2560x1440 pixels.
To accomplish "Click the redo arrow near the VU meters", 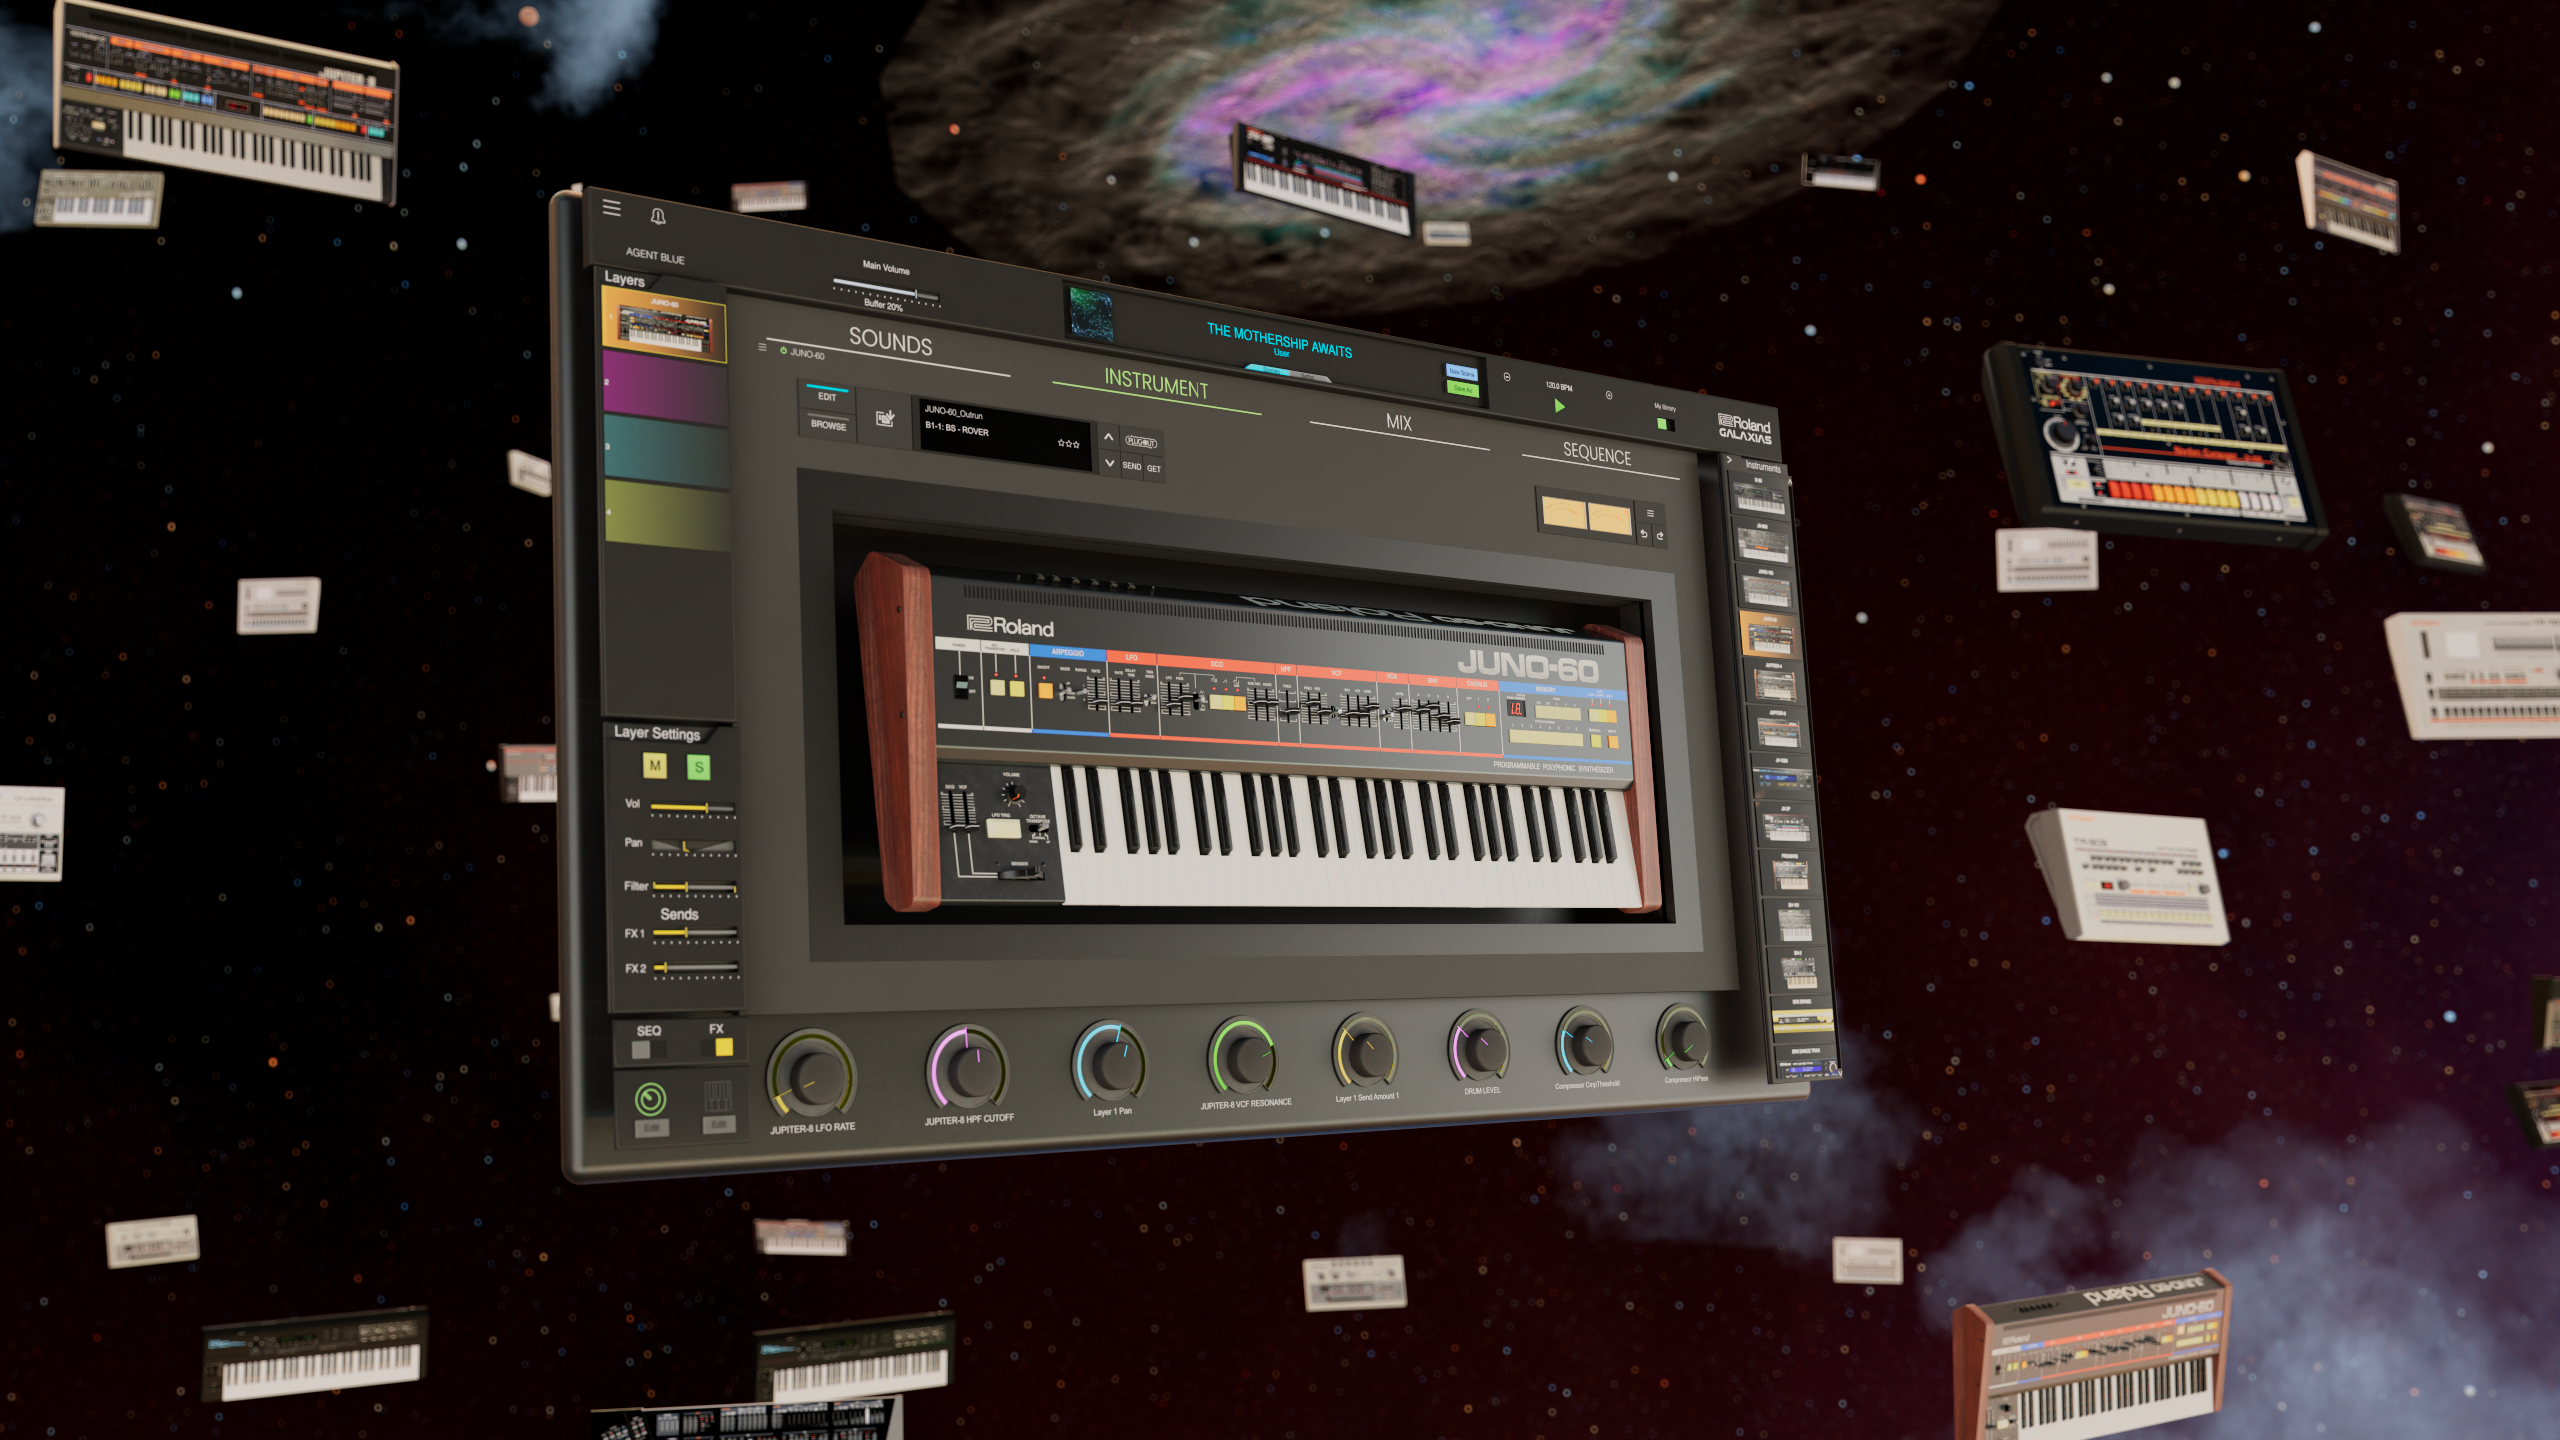I will pyautogui.click(x=1660, y=536).
